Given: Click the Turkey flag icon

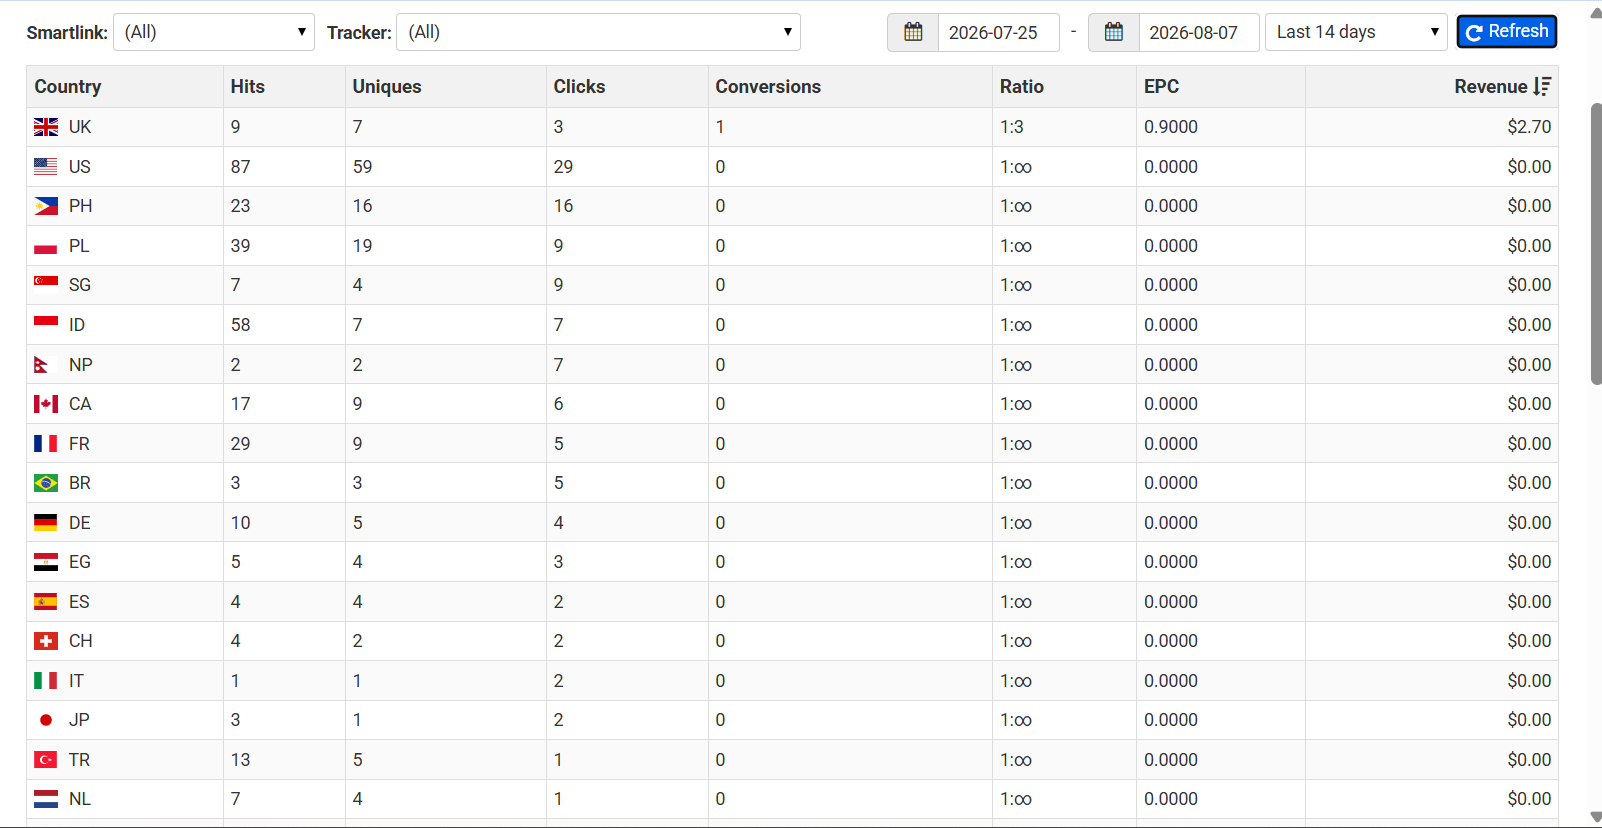Looking at the screenshot, I should [x=46, y=760].
